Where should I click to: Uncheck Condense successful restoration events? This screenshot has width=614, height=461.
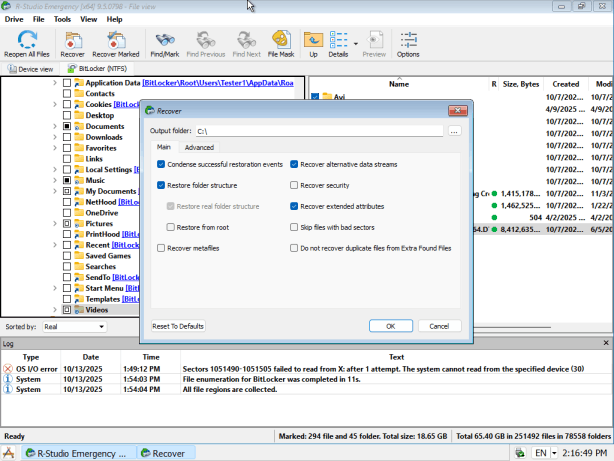(162, 164)
